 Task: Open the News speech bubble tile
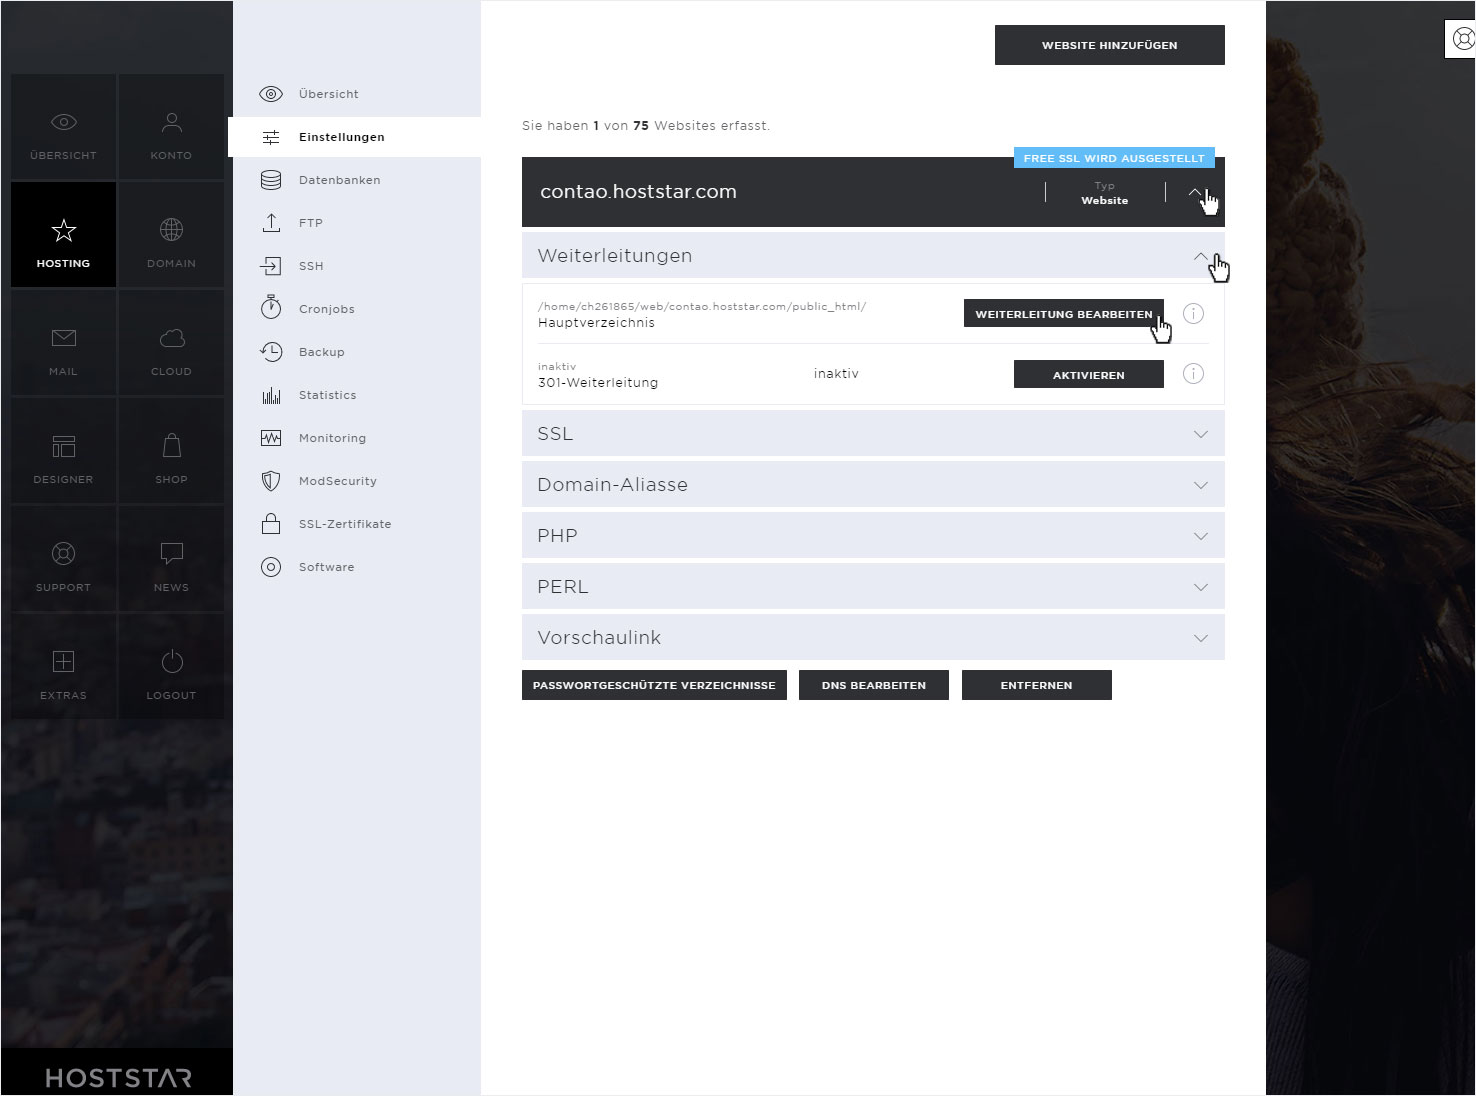point(171,559)
